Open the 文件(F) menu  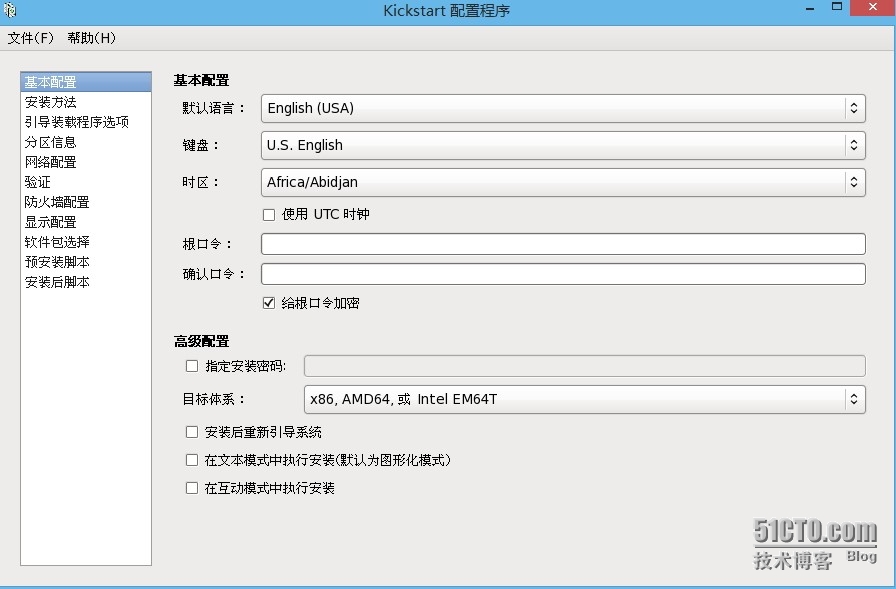tap(30, 38)
